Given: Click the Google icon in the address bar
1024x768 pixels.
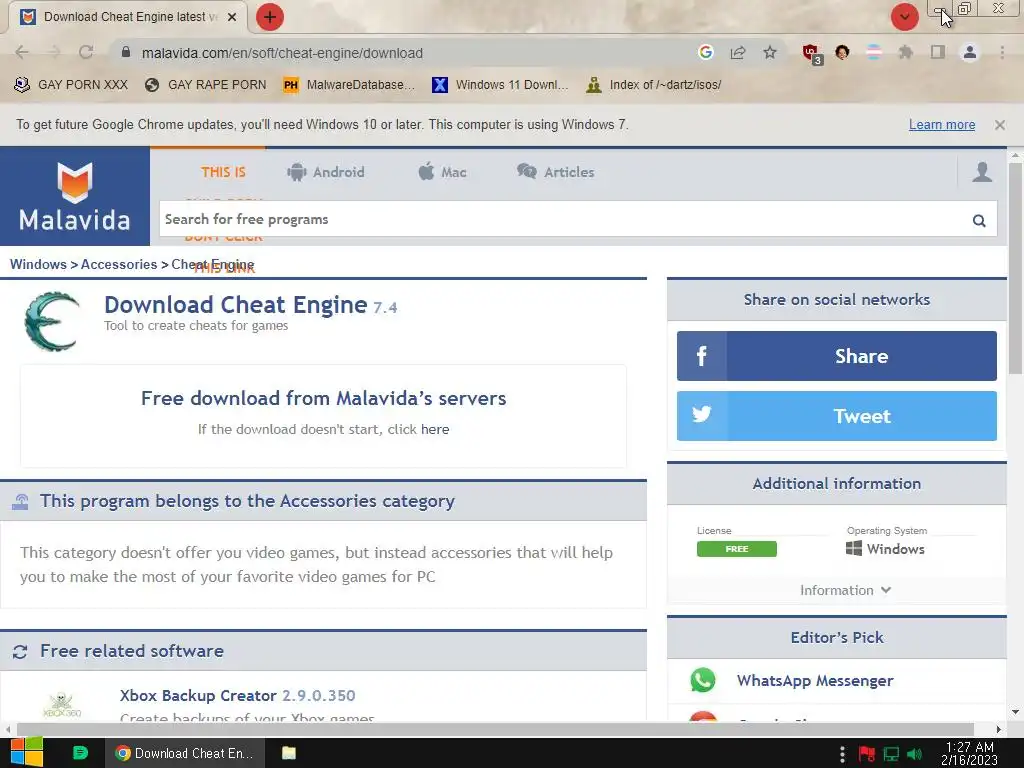Looking at the screenshot, I should tap(705, 52).
